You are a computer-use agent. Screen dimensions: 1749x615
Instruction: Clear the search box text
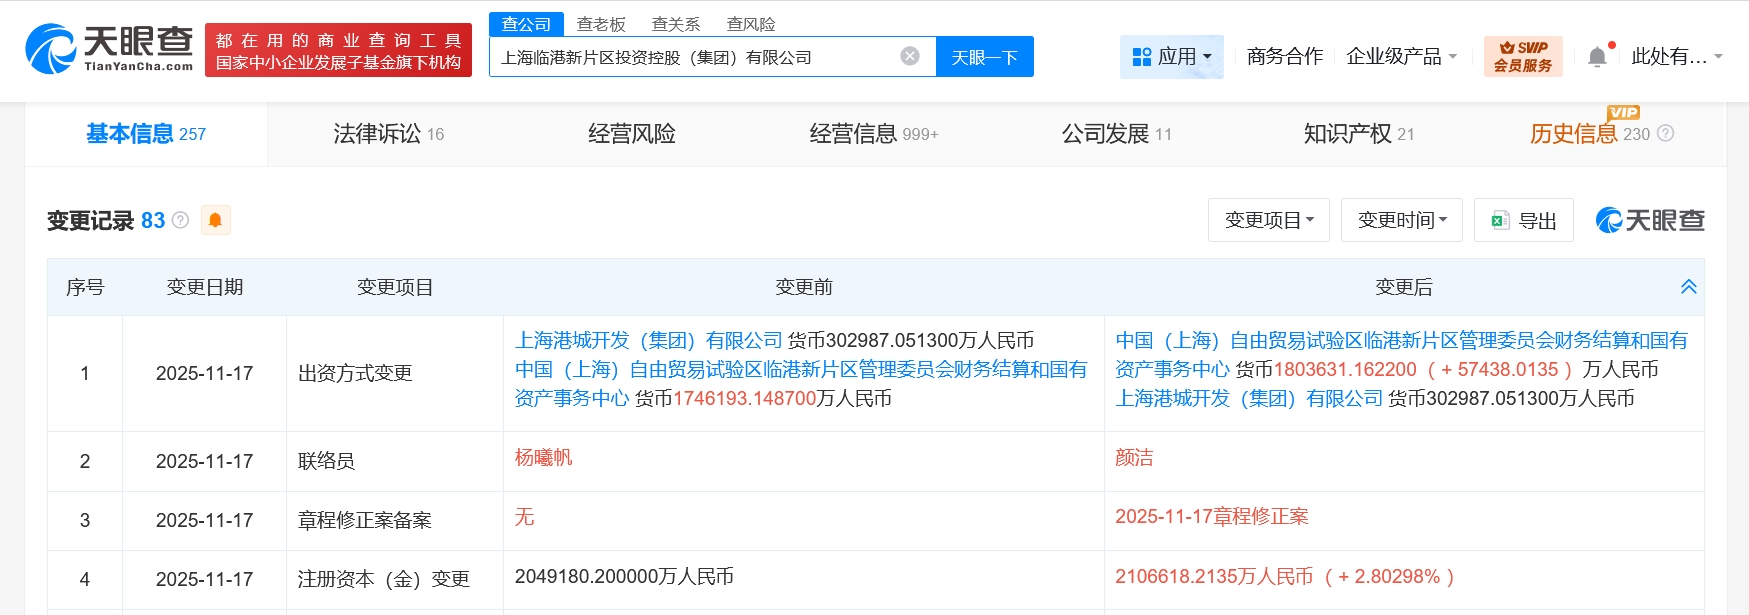(909, 56)
